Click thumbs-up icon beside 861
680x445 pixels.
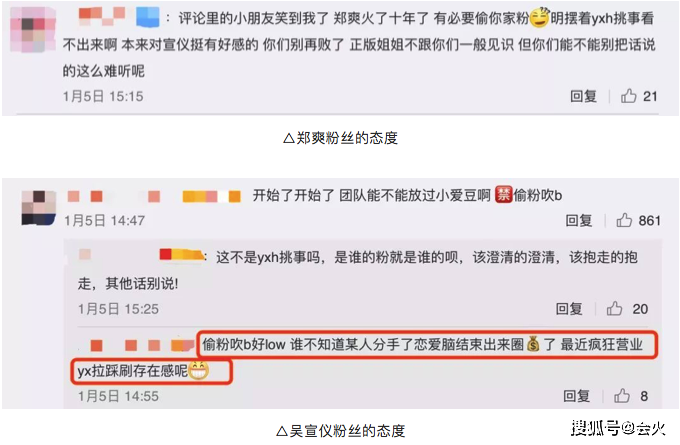coord(624,220)
